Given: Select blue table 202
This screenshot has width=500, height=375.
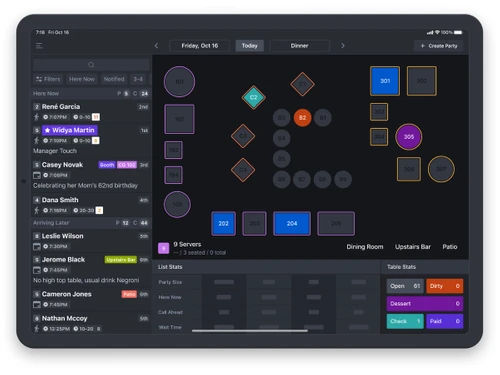Looking at the screenshot, I should pyautogui.click(x=224, y=223).
